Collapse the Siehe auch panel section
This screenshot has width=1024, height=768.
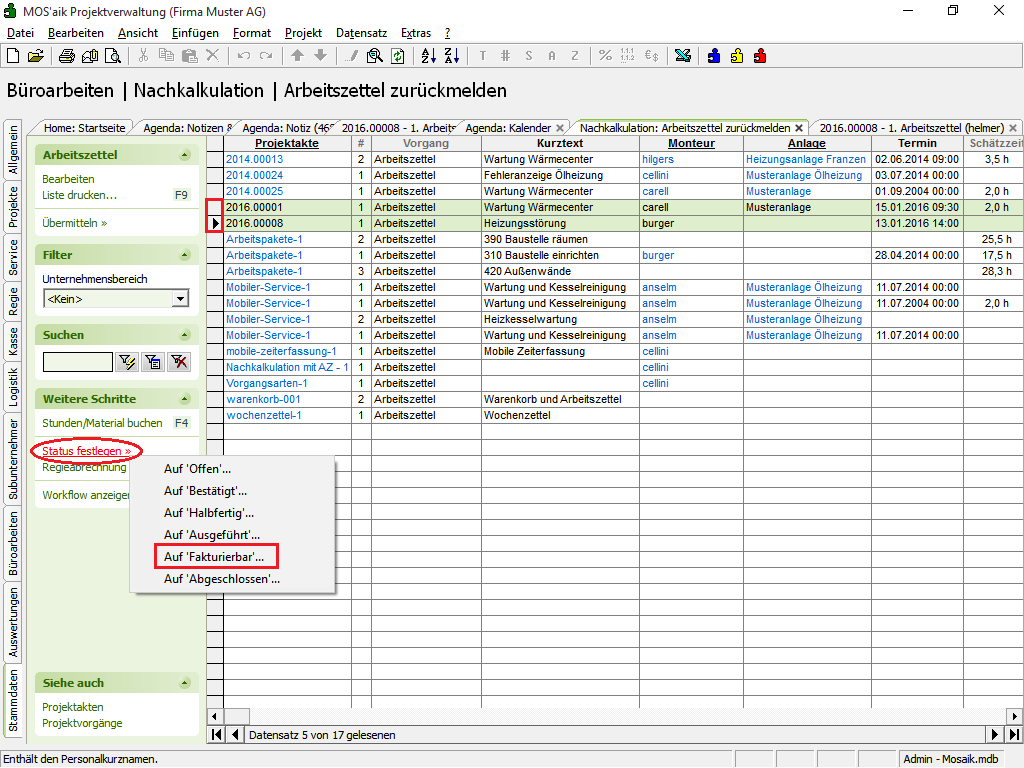point(184,683)
